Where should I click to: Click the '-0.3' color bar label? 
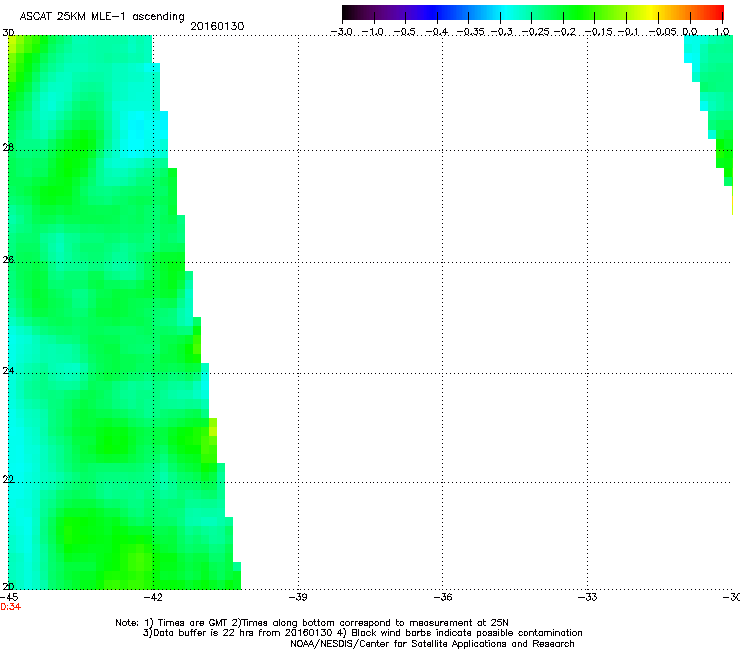click(x=502, y=32)
